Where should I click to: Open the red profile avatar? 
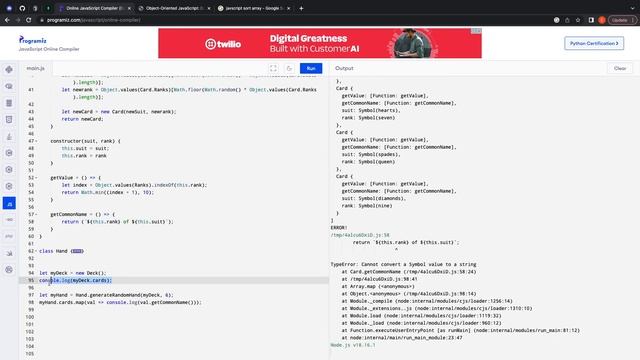(602, 20)
